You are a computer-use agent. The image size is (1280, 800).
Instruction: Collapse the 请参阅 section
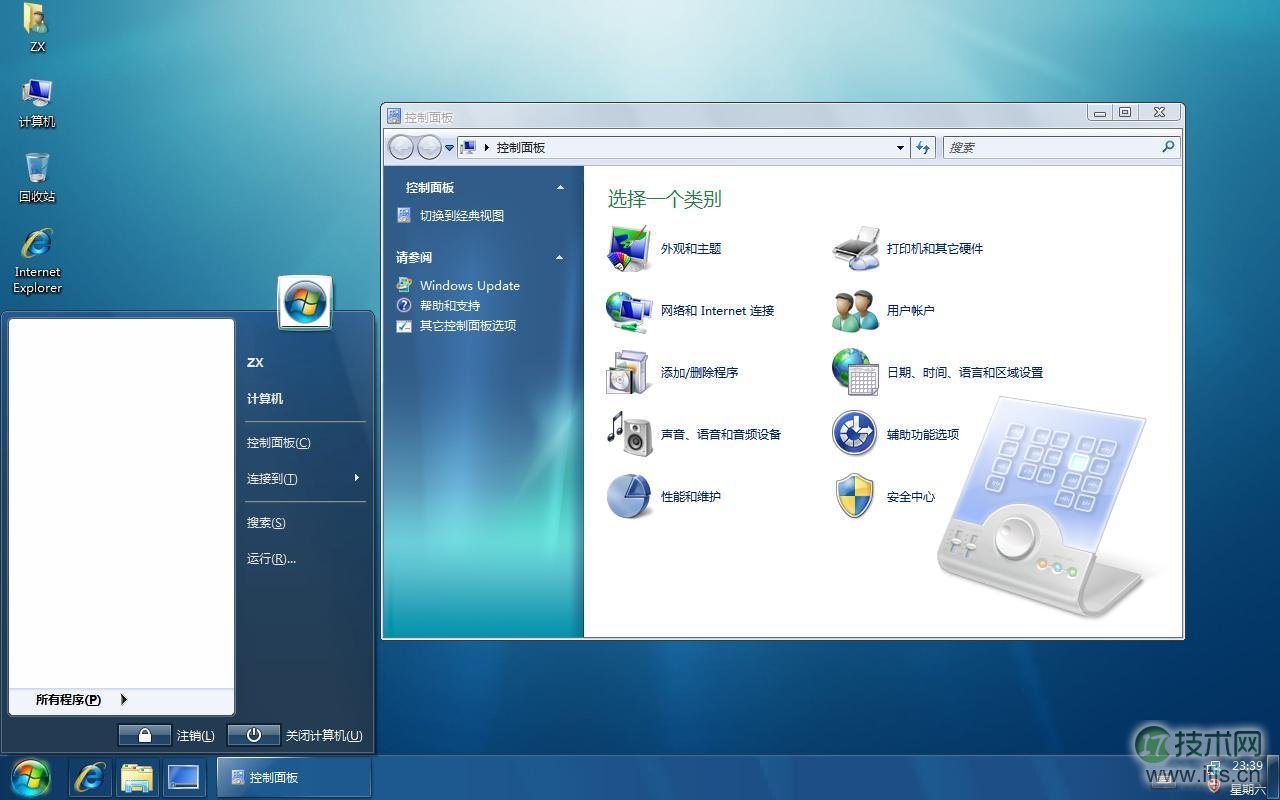coord(559,257)
